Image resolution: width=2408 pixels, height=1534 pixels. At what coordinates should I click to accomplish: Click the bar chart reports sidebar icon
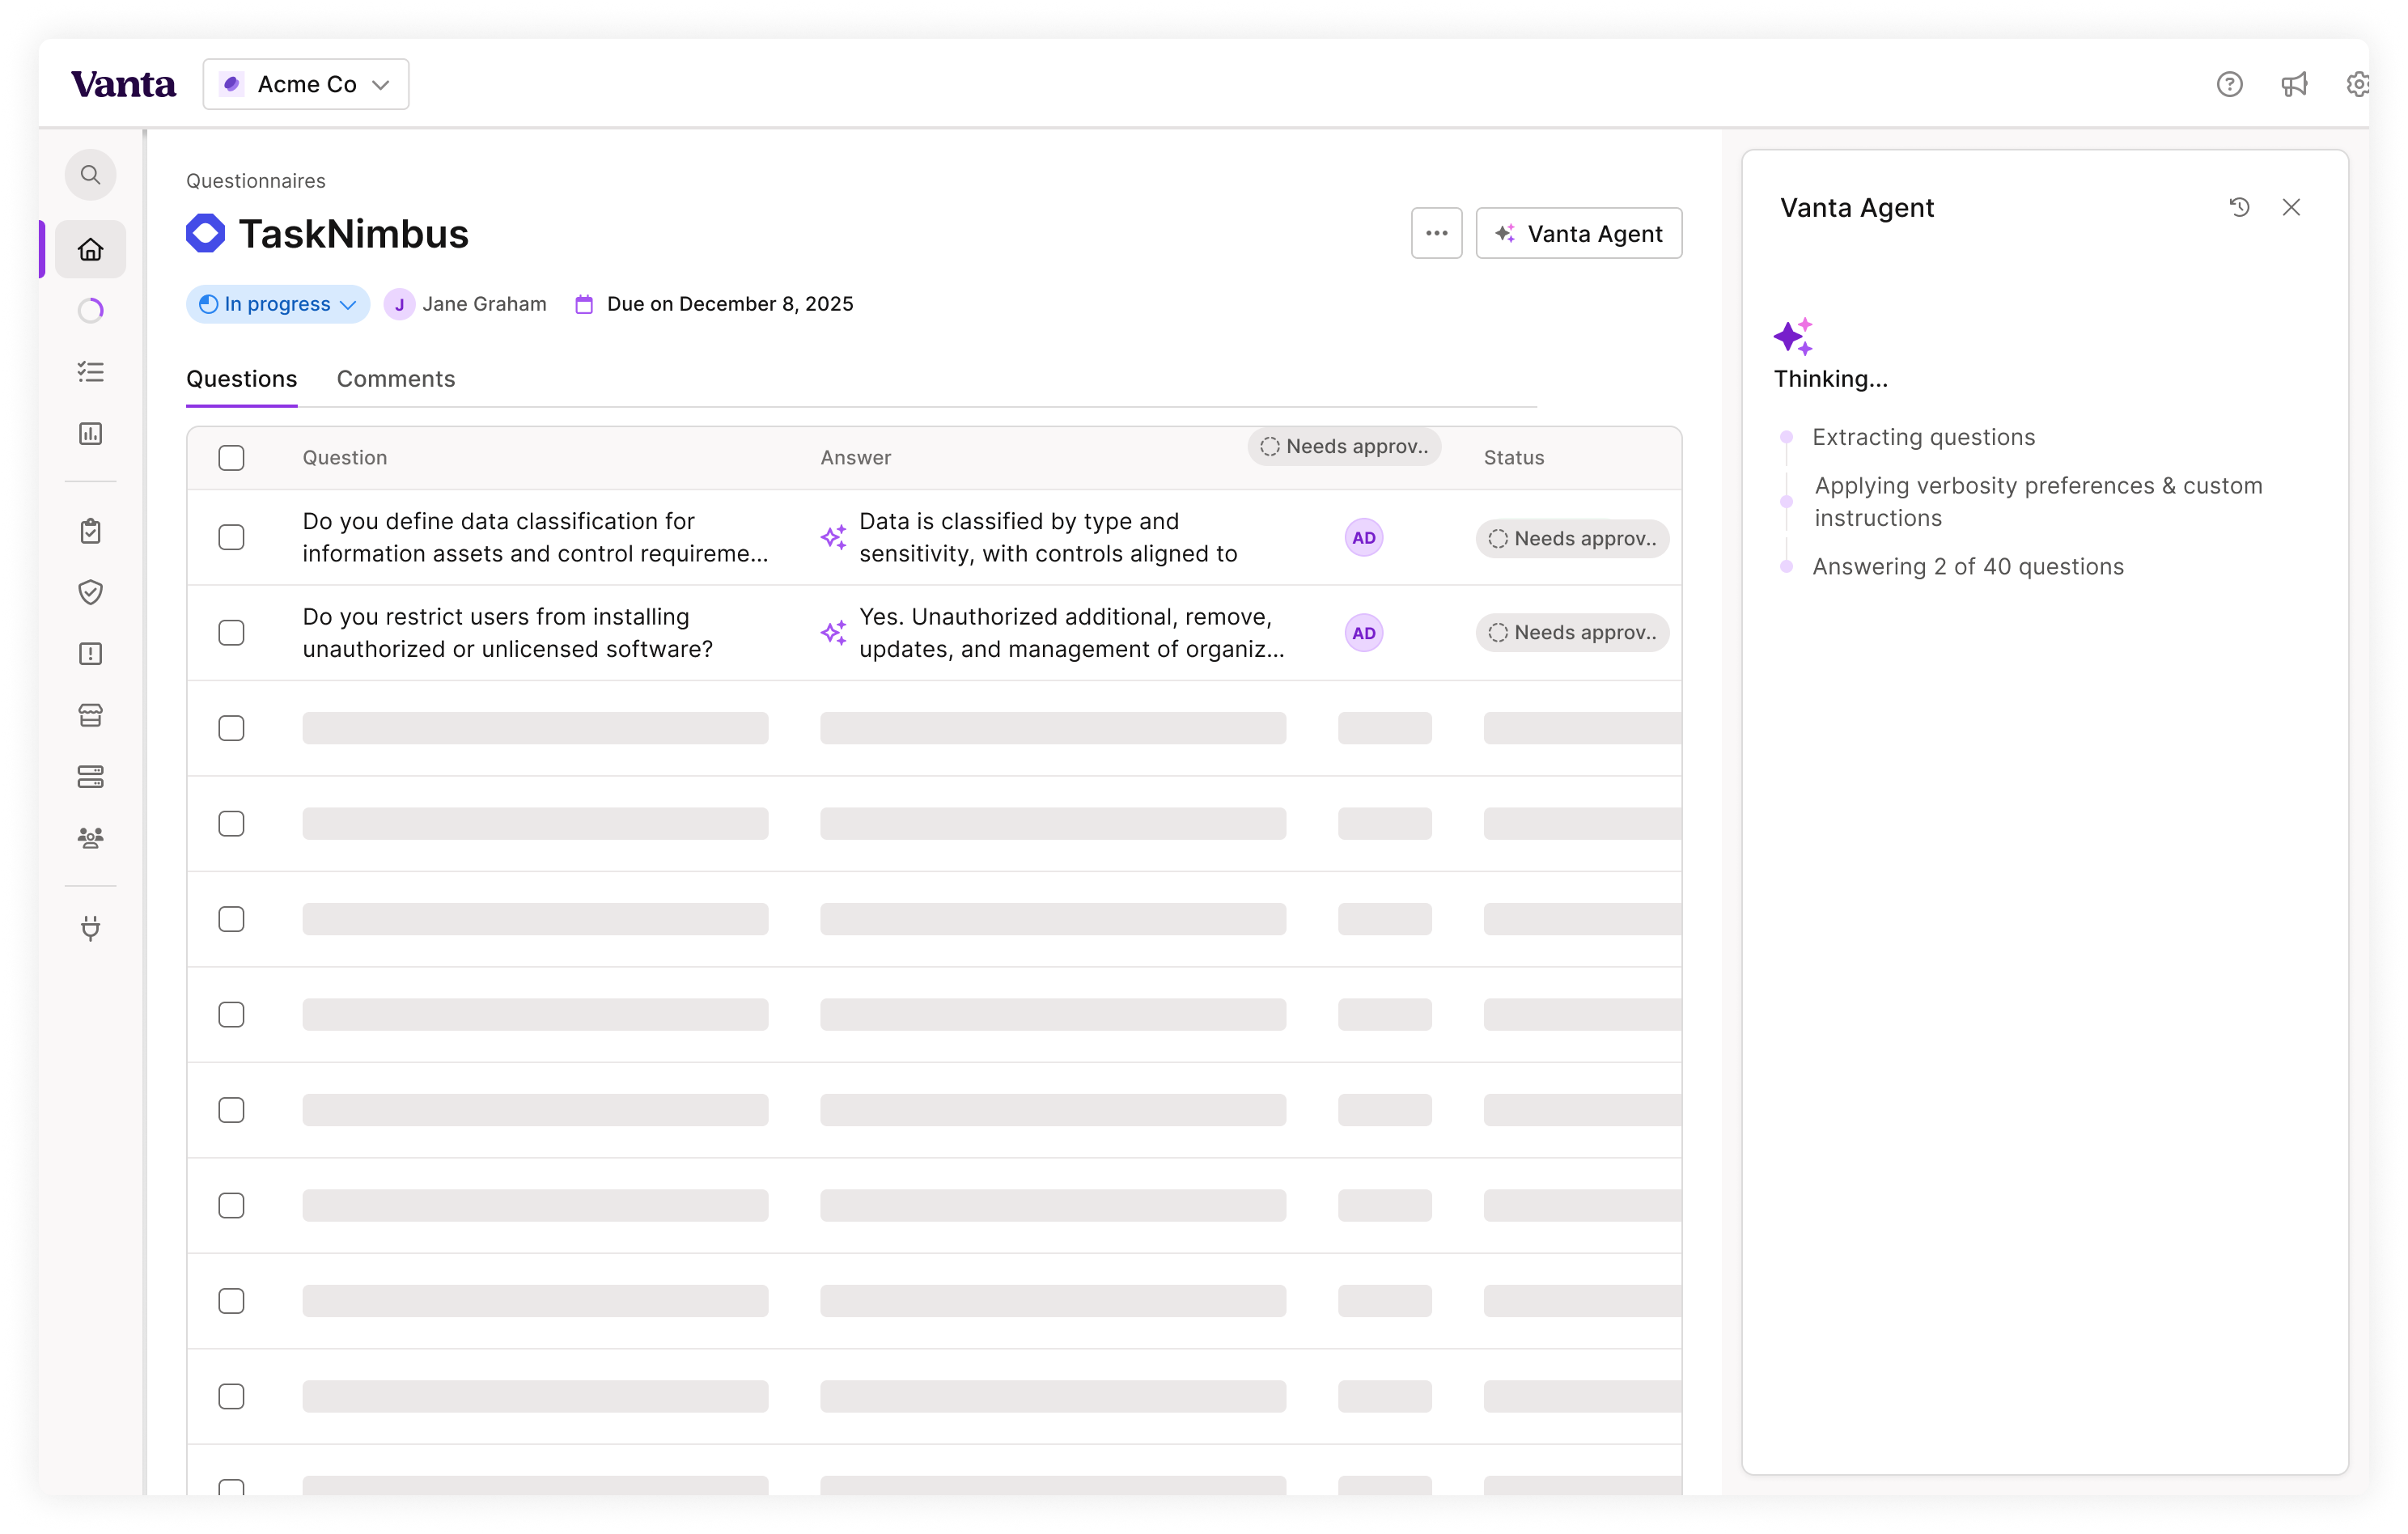[x=90, y=433]
